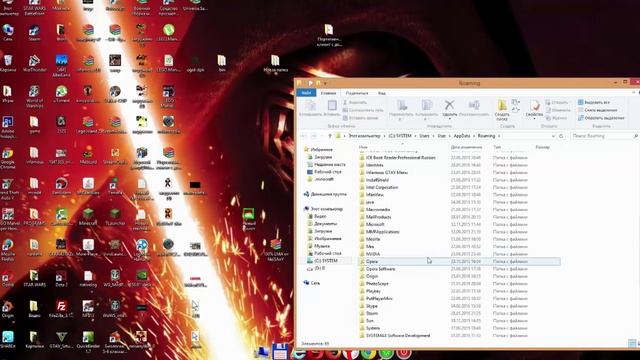Select the Macromedia folder row
This screenshot has height=360, width=640.
[x=459, y=209]
